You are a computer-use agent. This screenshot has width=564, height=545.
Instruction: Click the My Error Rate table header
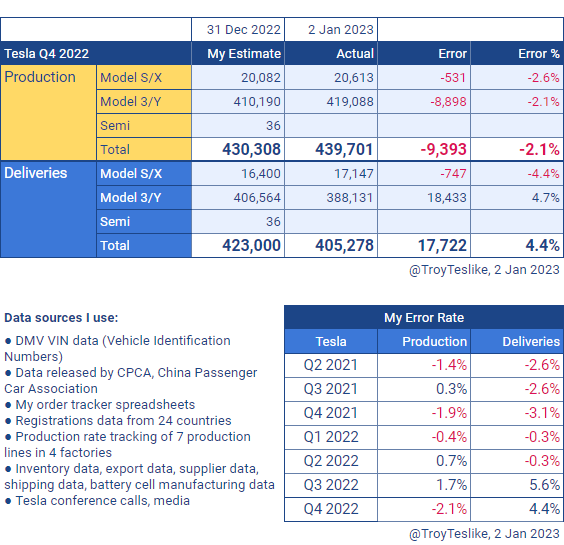coord(424,317)
